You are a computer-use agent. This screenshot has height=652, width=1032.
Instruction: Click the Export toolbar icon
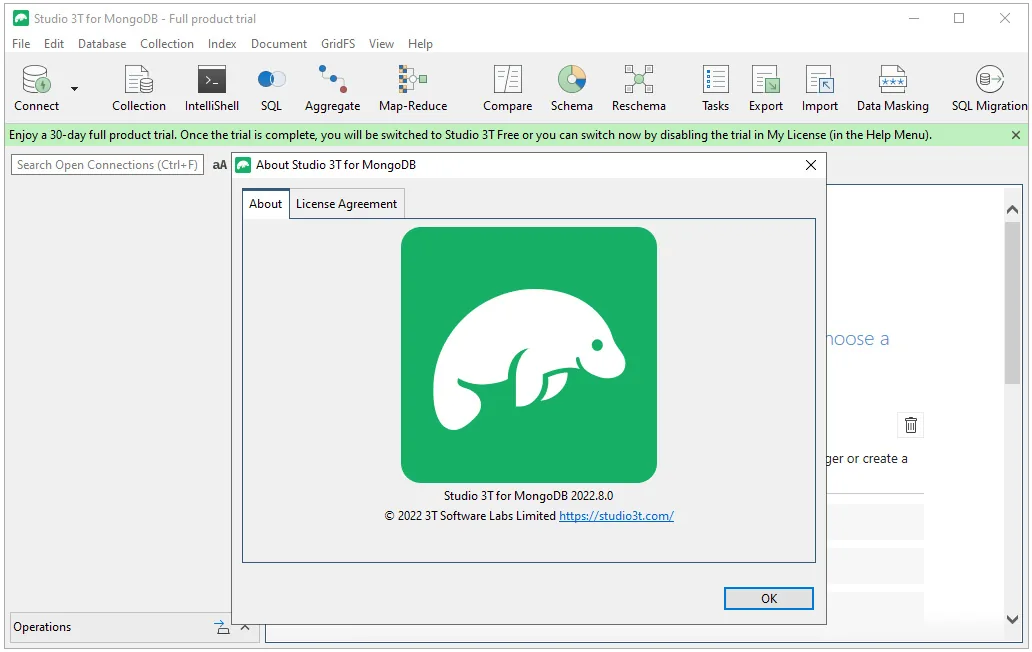(765, 88)
